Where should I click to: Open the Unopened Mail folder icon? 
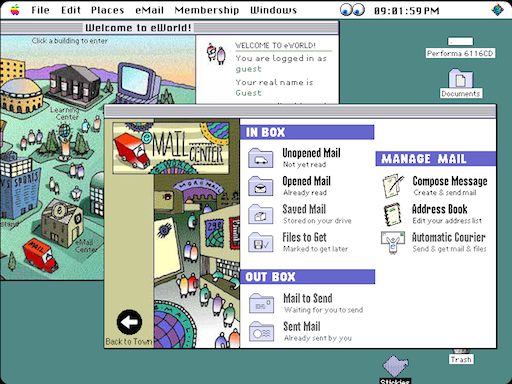(261, 158)
